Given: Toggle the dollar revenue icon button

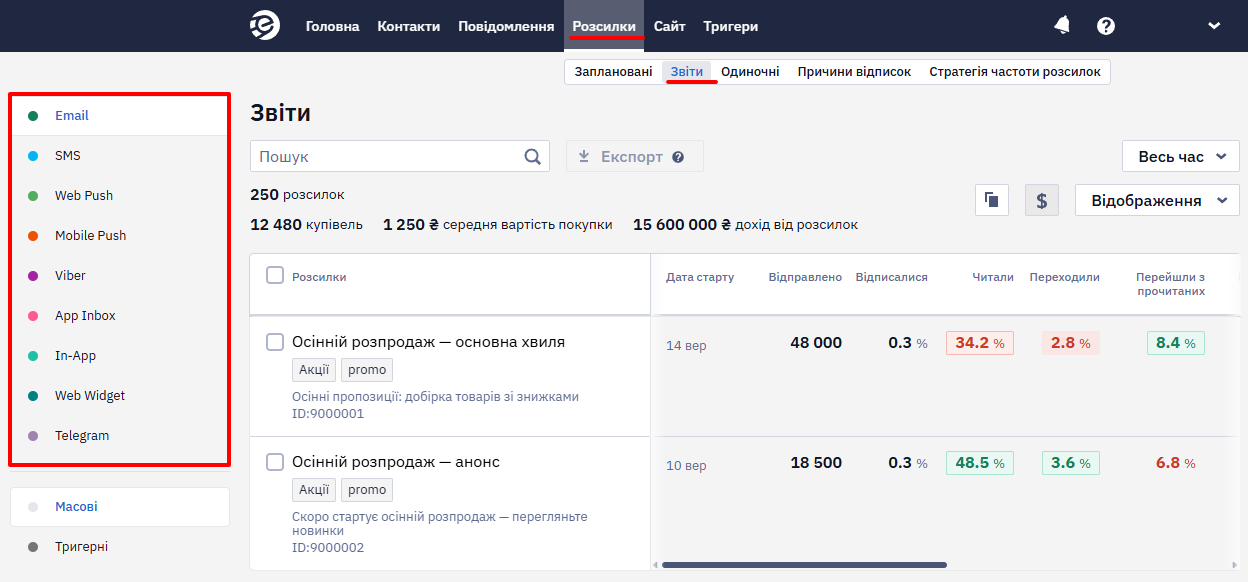Looking at the screenshot, I should click(1041, 200).
